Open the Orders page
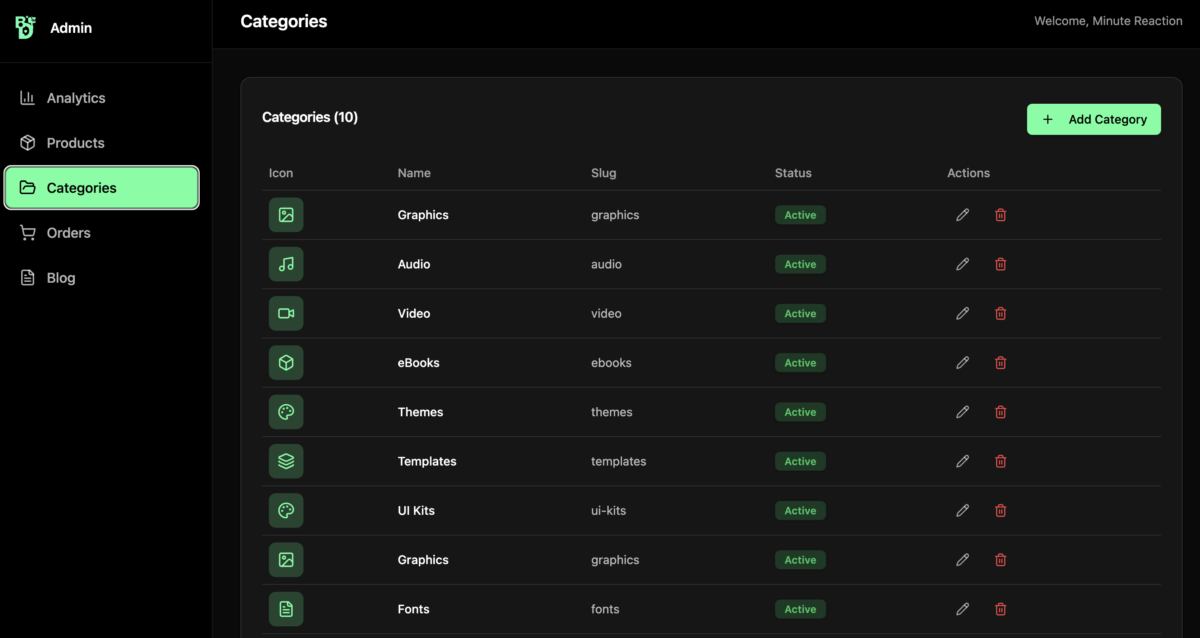This screenshot has height=638, width=1200. (68, 233)
